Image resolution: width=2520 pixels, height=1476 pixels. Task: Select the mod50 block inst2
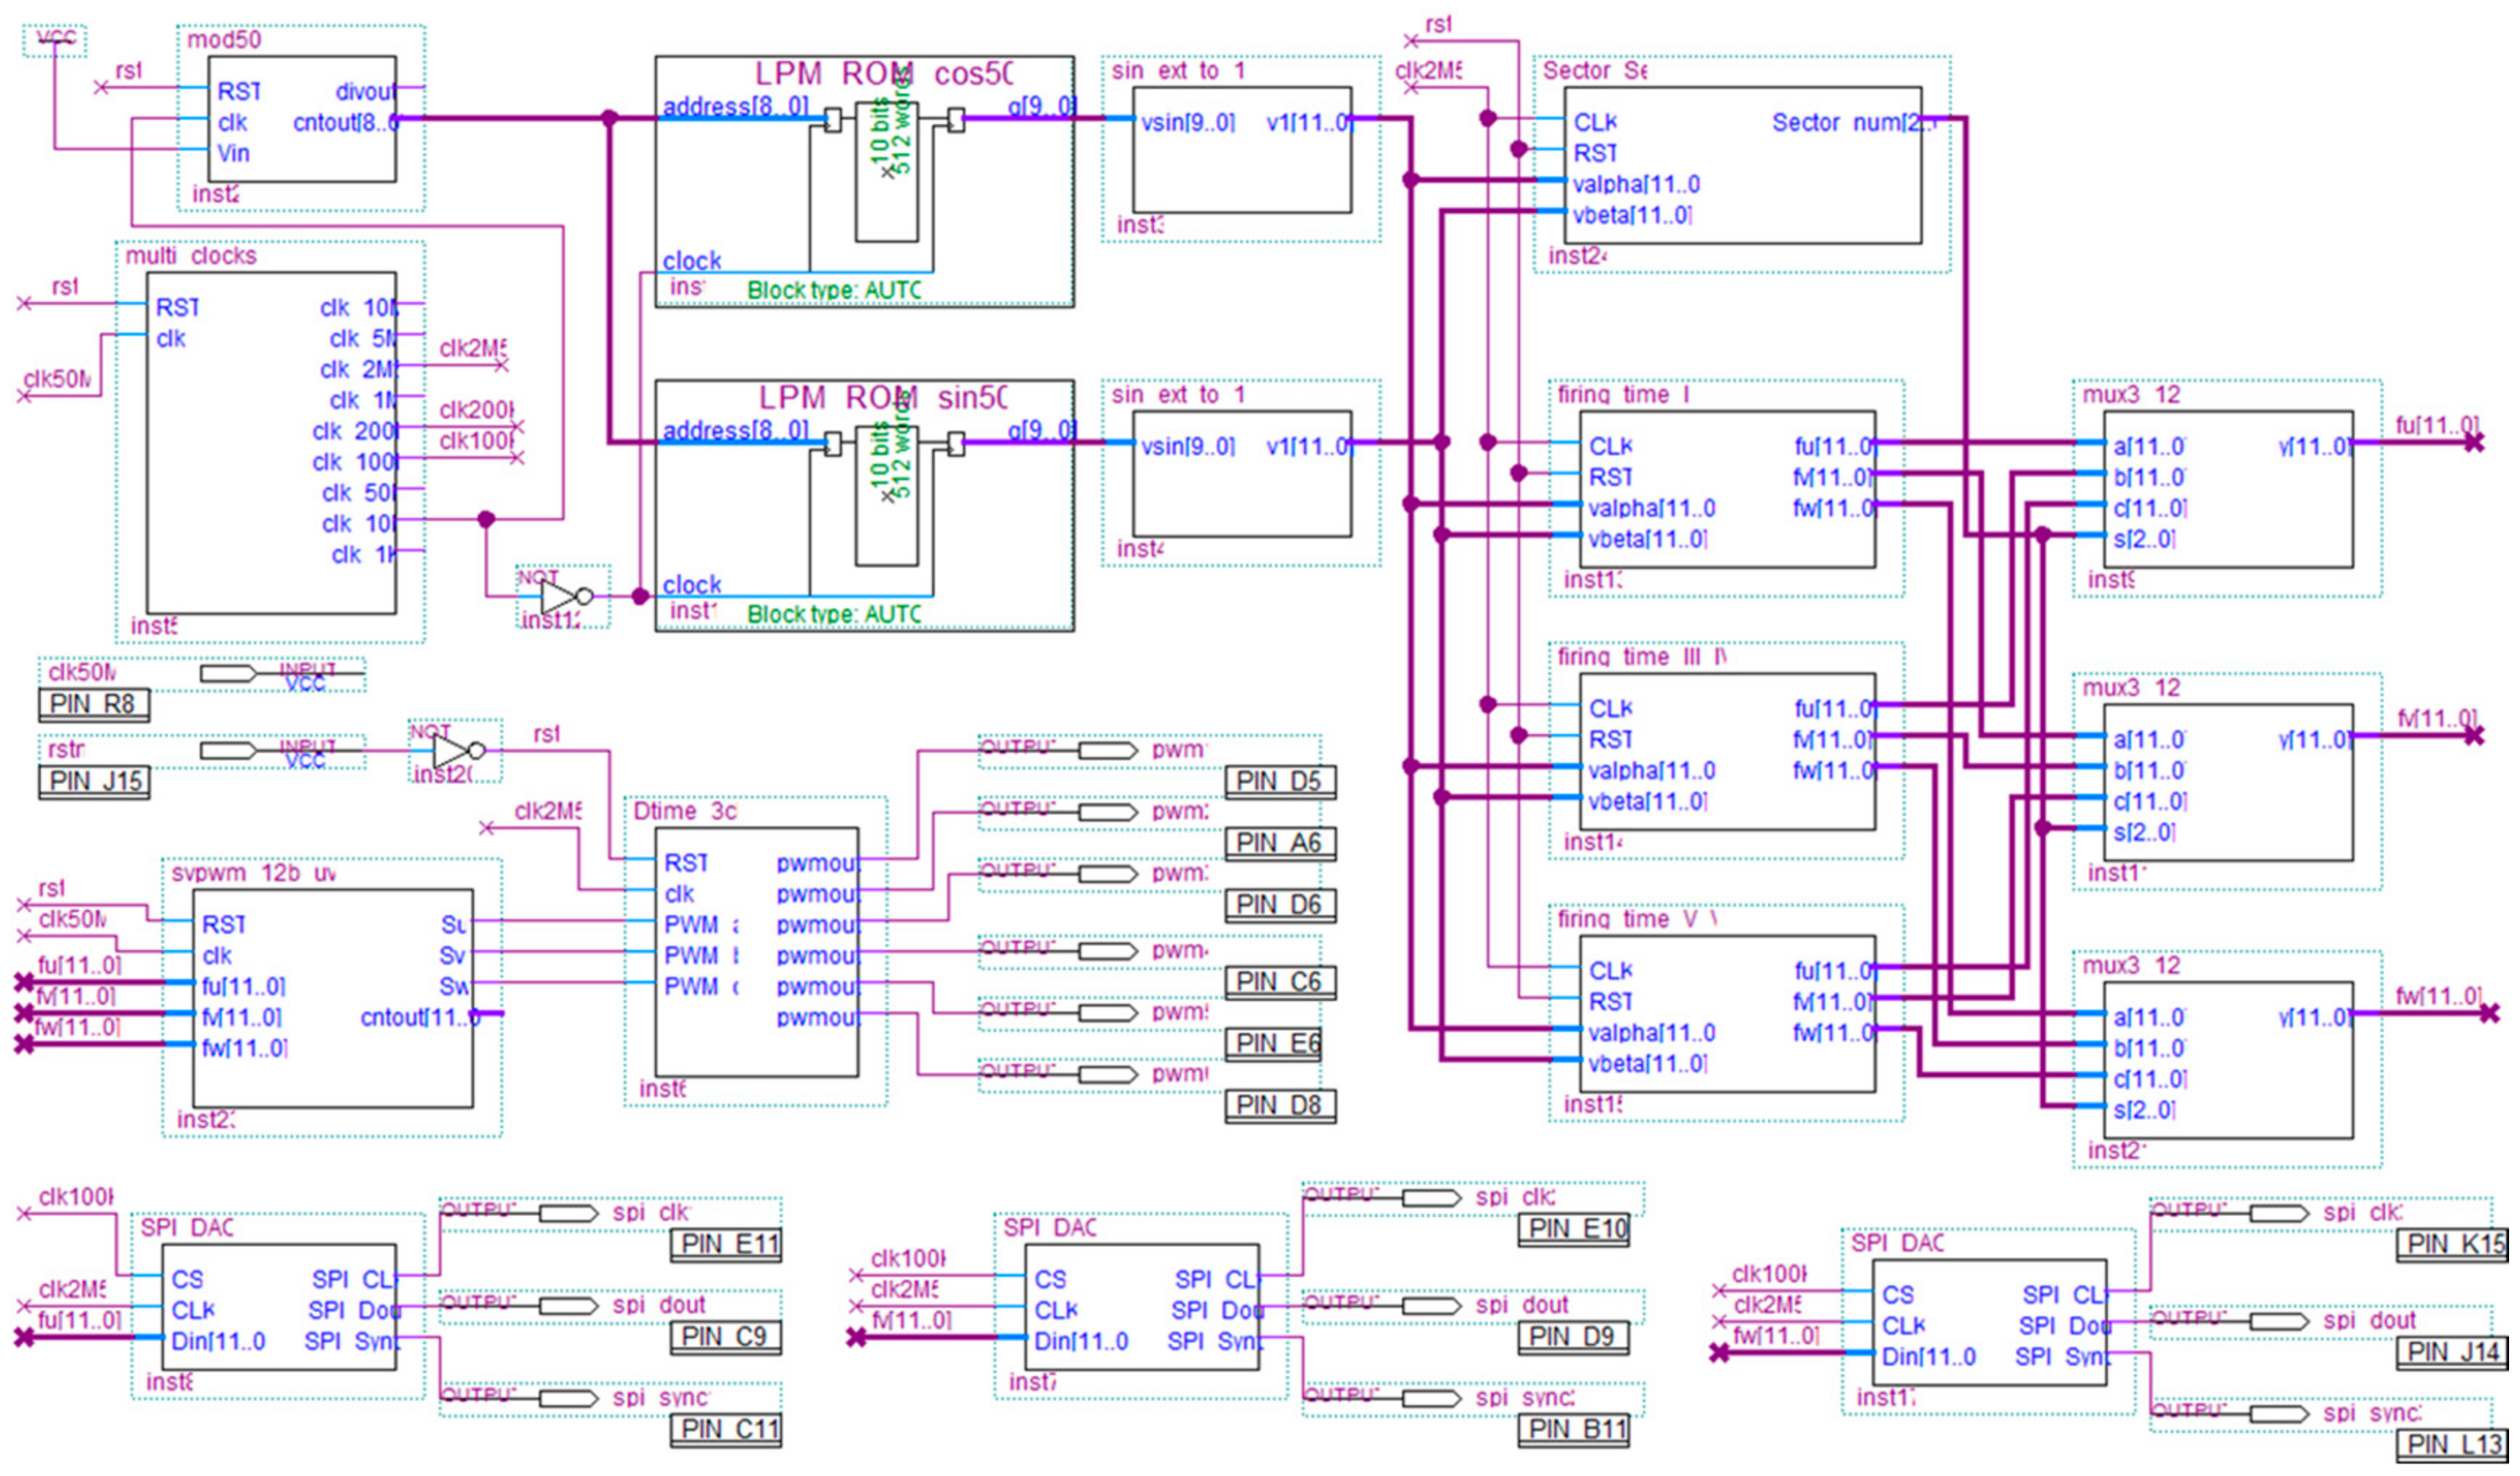click(x=301, y=119)
